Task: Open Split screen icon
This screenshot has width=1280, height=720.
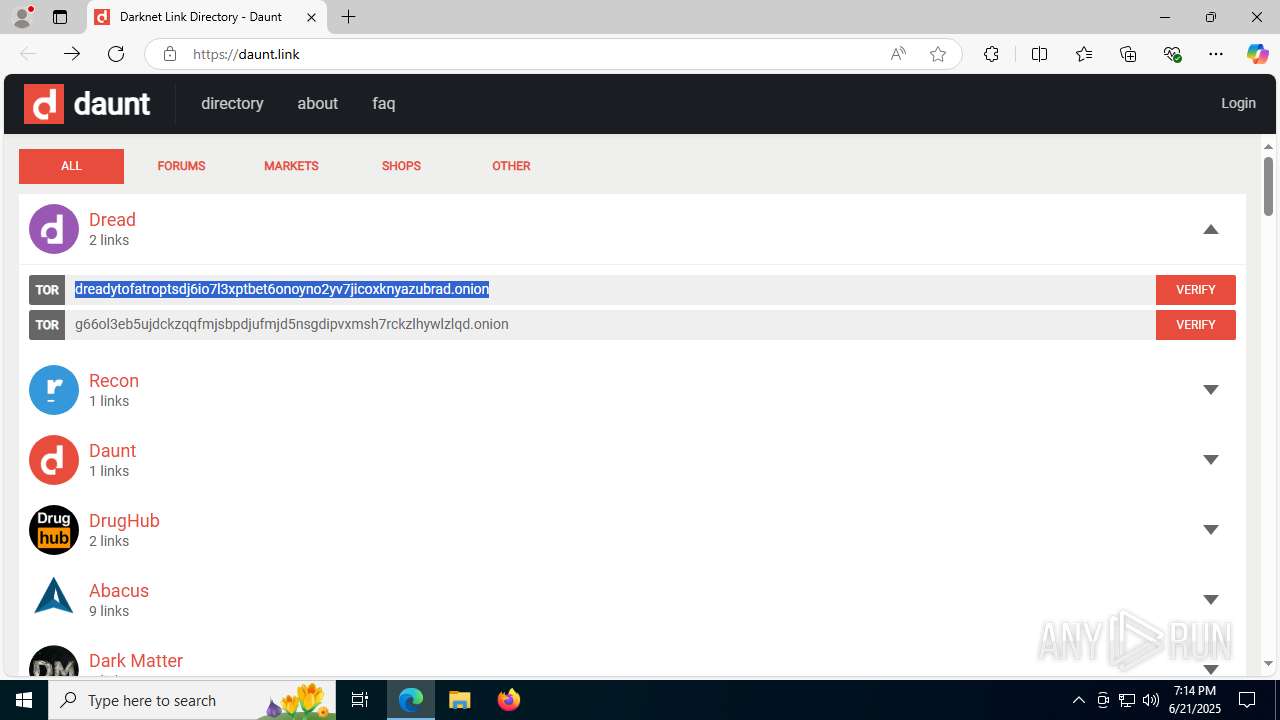Action: [x=1040, y=54]
